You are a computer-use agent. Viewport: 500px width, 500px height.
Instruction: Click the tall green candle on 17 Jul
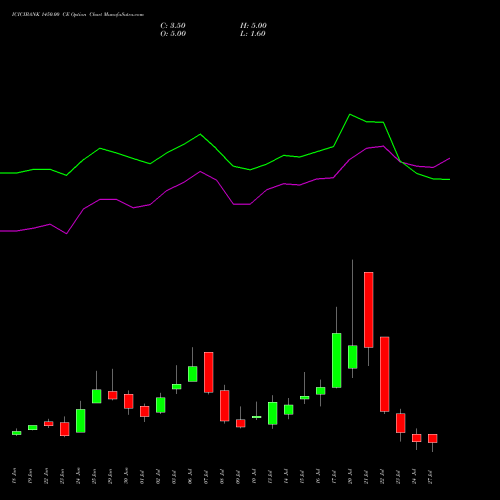337,360
